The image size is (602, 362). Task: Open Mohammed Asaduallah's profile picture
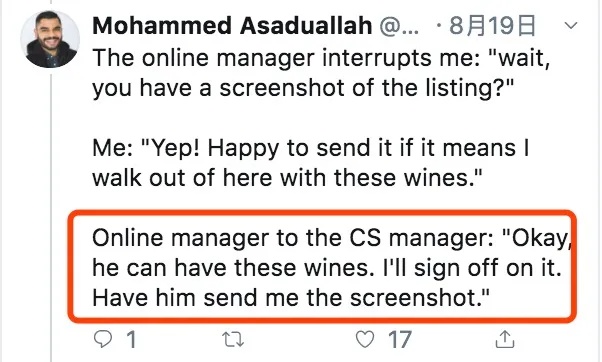click(50, 39)
